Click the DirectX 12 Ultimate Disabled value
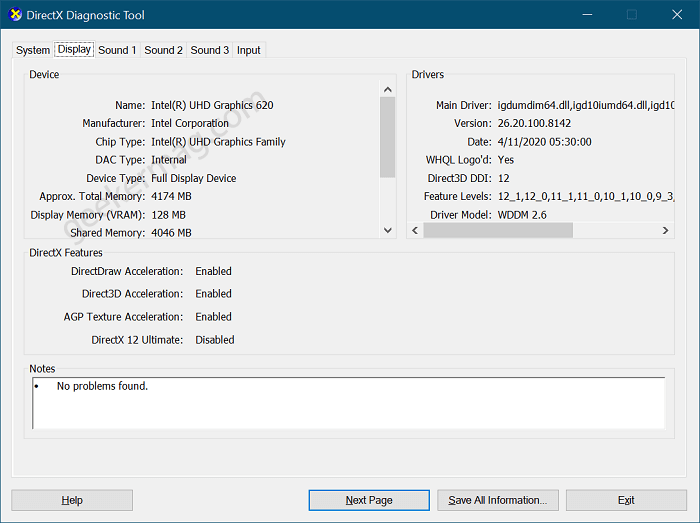Screen dimensions: 700x523 pyautogui.click(x=215, y=340)
